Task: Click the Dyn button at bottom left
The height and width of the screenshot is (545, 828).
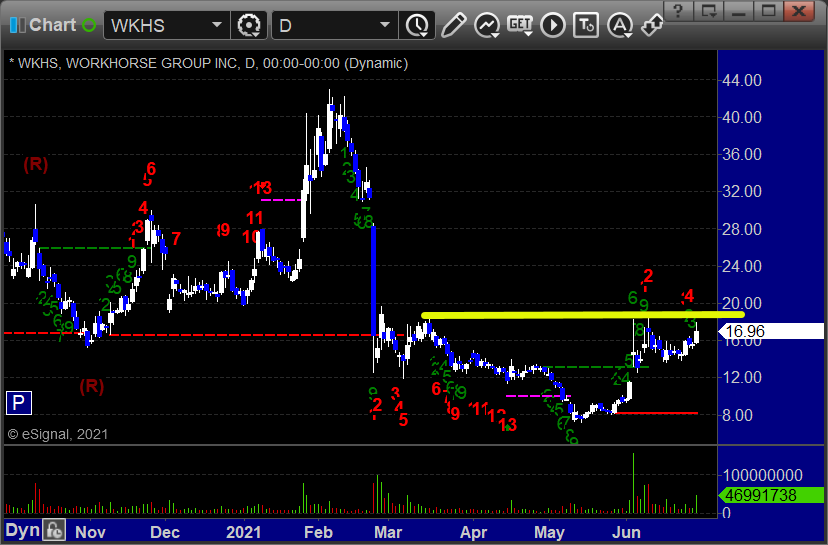Action: [x=22, y=530]
